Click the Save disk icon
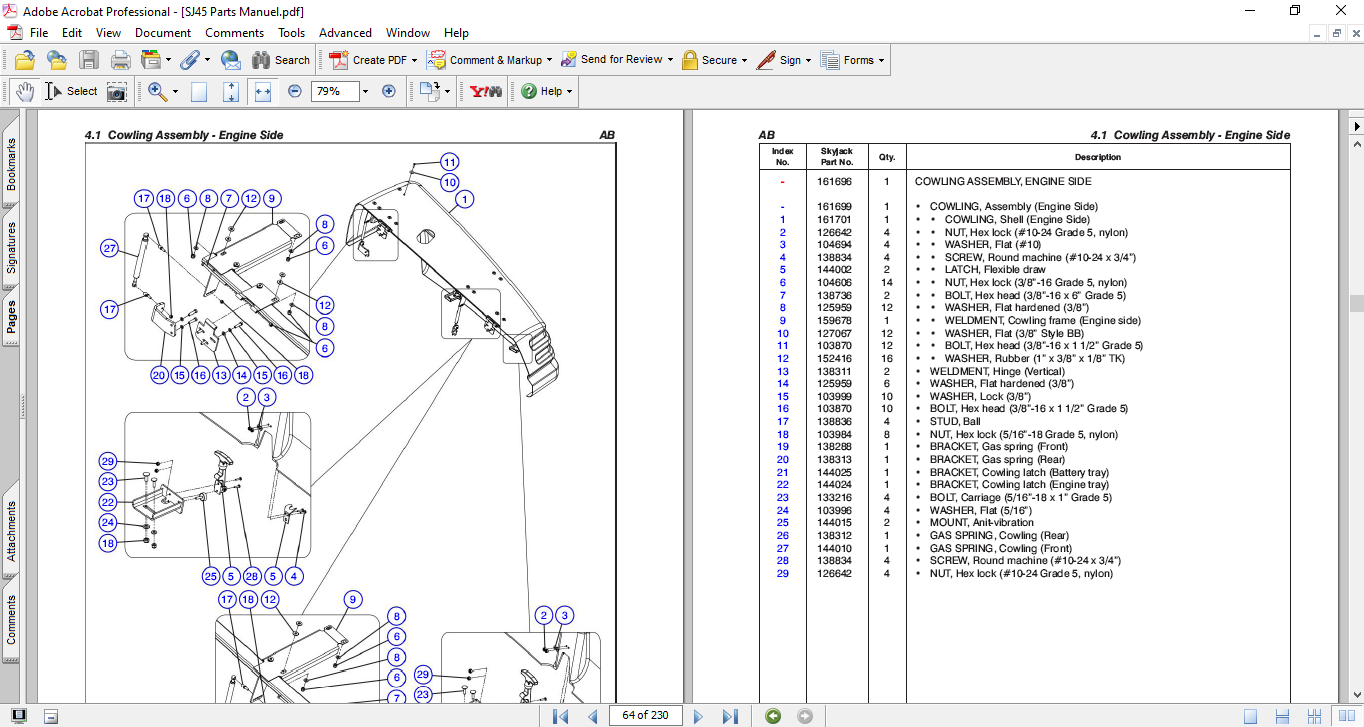Image resolution: width=1364 pixels, height=727 pixels. tap(89, 60)
